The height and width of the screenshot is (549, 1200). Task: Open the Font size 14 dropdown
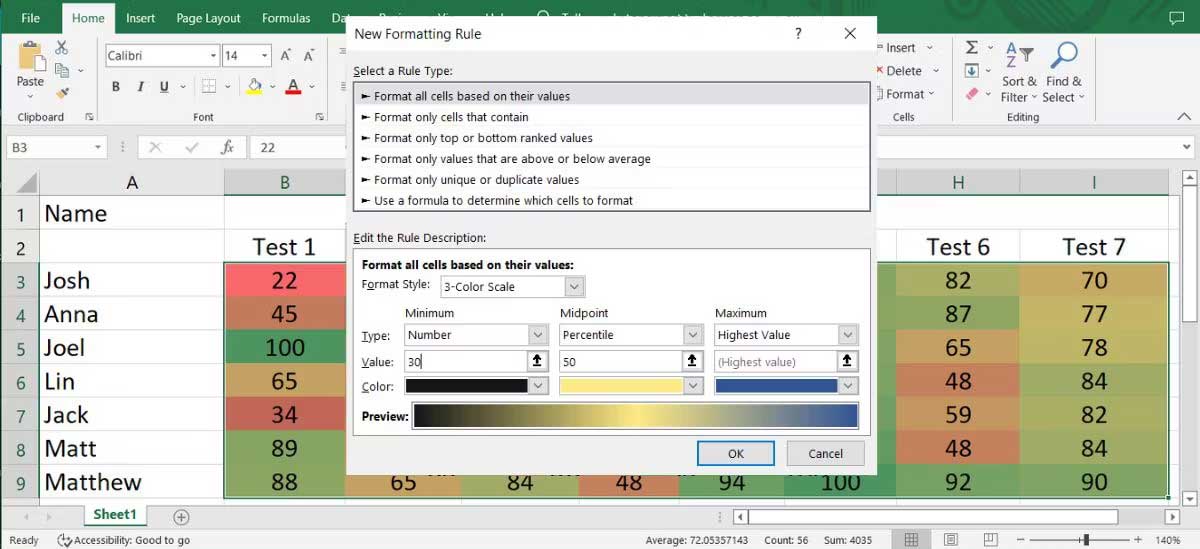[265, 56]
